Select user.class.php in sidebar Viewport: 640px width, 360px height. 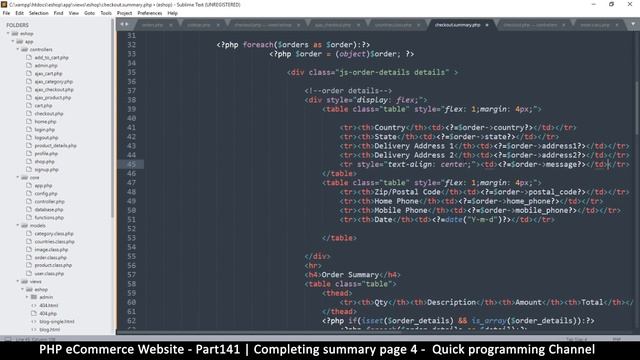point(49,273)
